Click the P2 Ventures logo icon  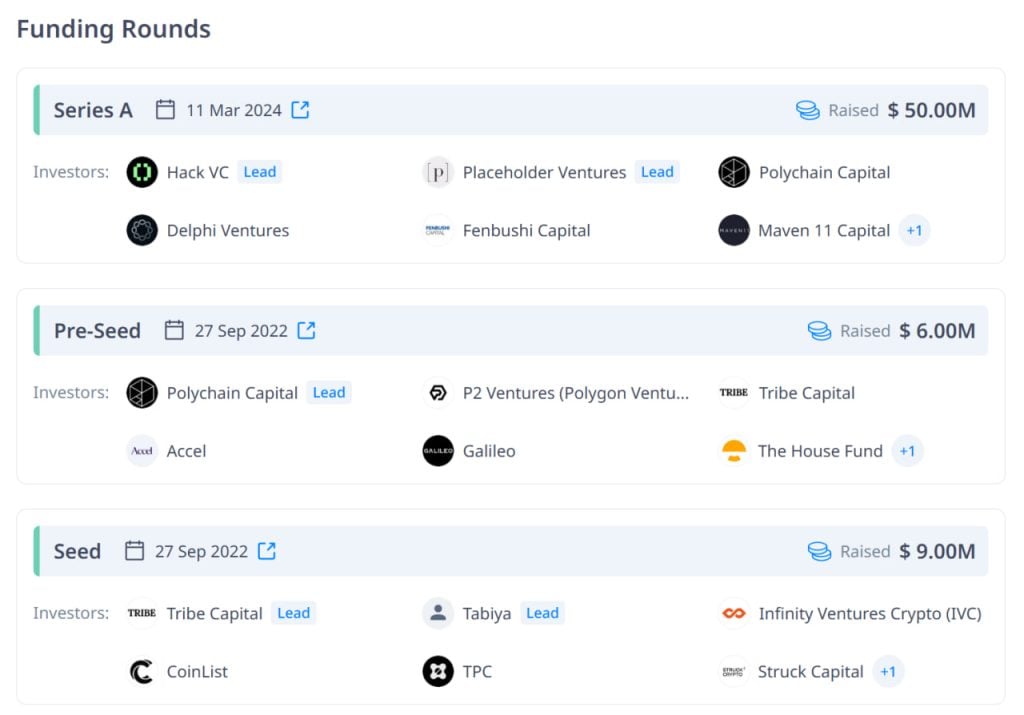438,393
